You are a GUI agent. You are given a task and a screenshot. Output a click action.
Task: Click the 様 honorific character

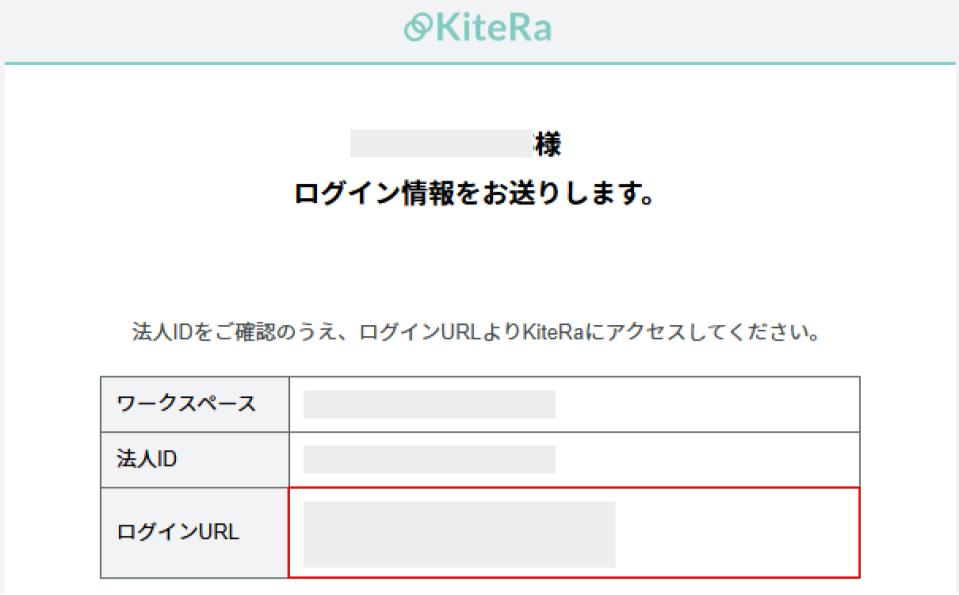click(547, 144)
